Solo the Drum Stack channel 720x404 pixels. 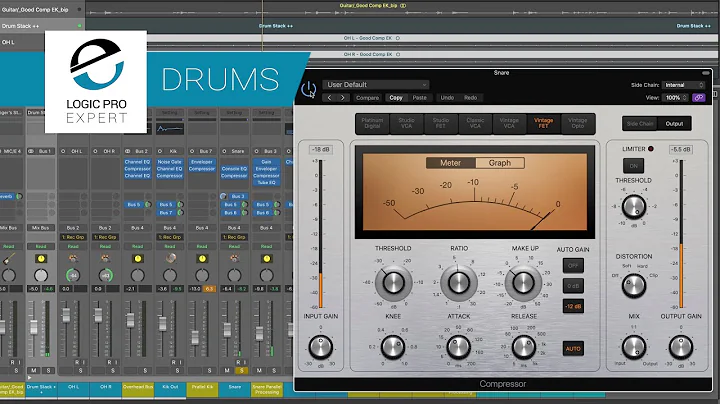click(48, 370)
